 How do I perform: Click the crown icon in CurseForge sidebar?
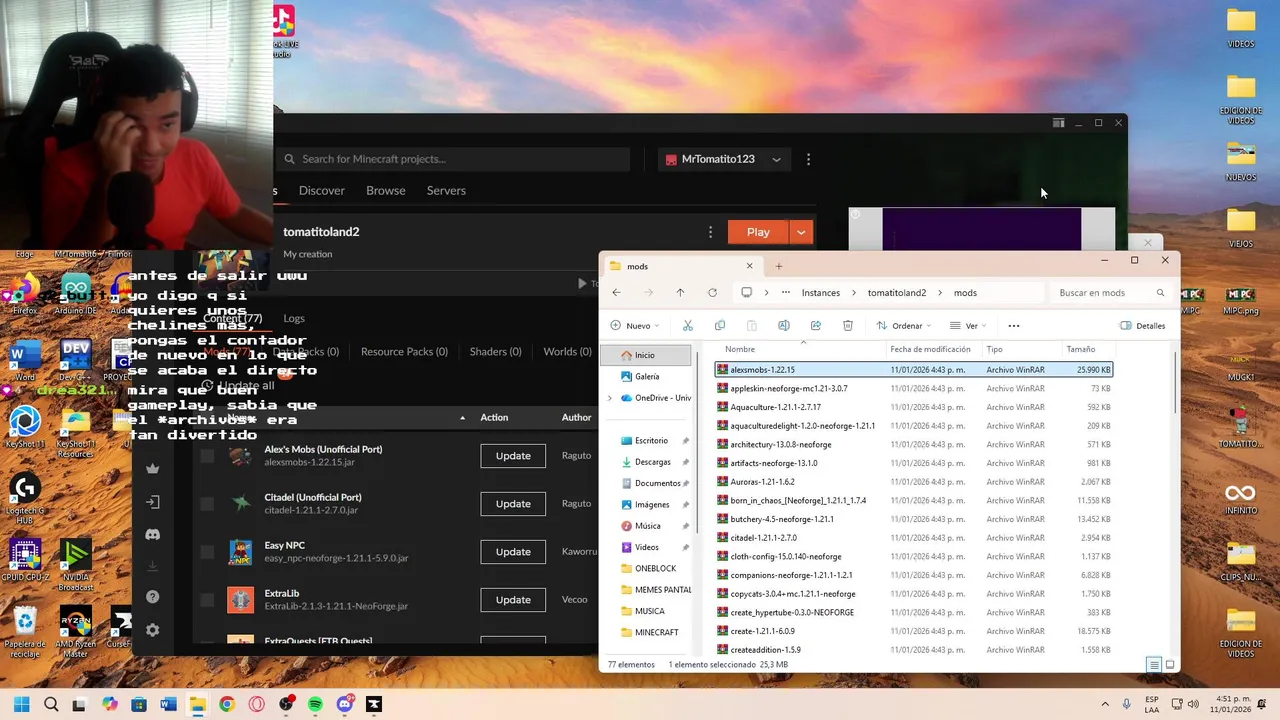(x=152, y=468)
